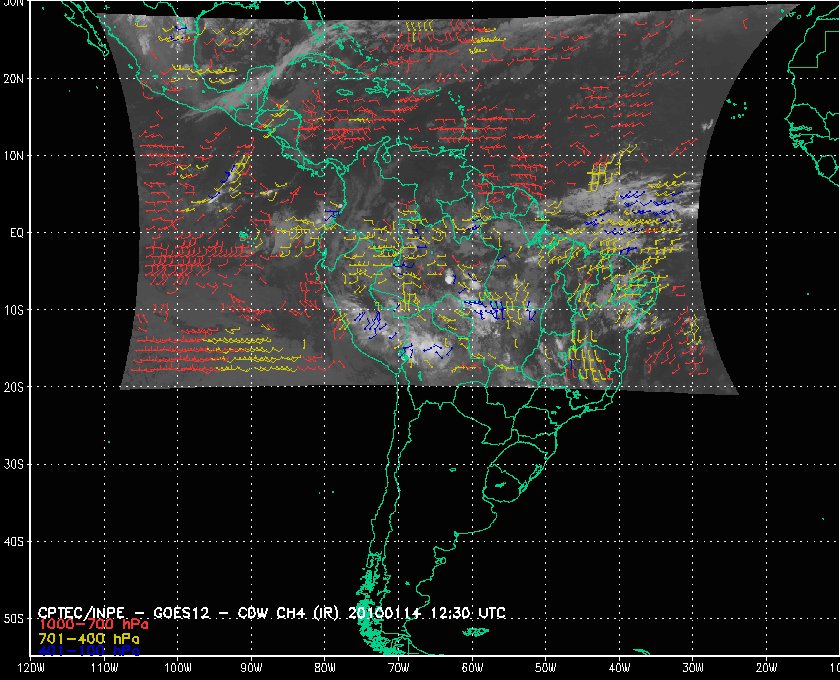Select the 20W longitude label

pyautogui.click(x=766, y=667)
